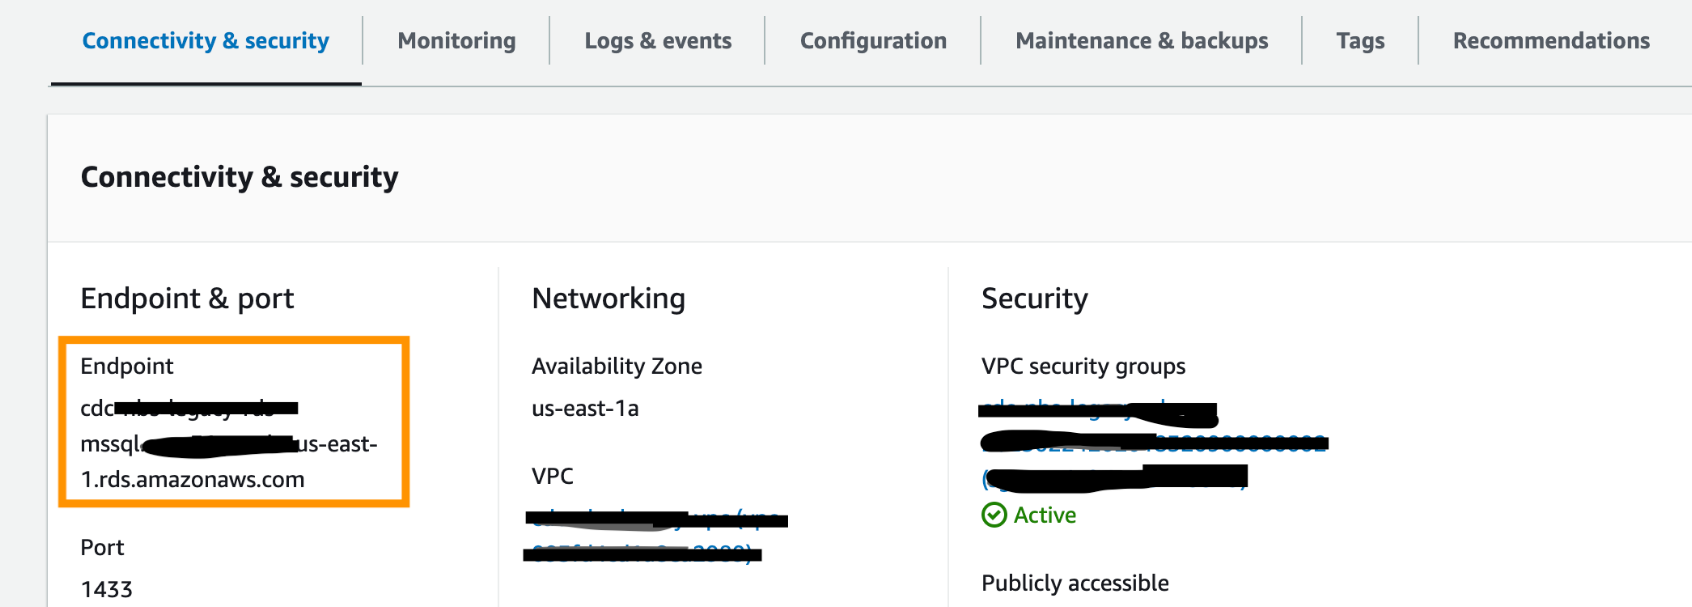Select the Configuration tab

[873, 41]
